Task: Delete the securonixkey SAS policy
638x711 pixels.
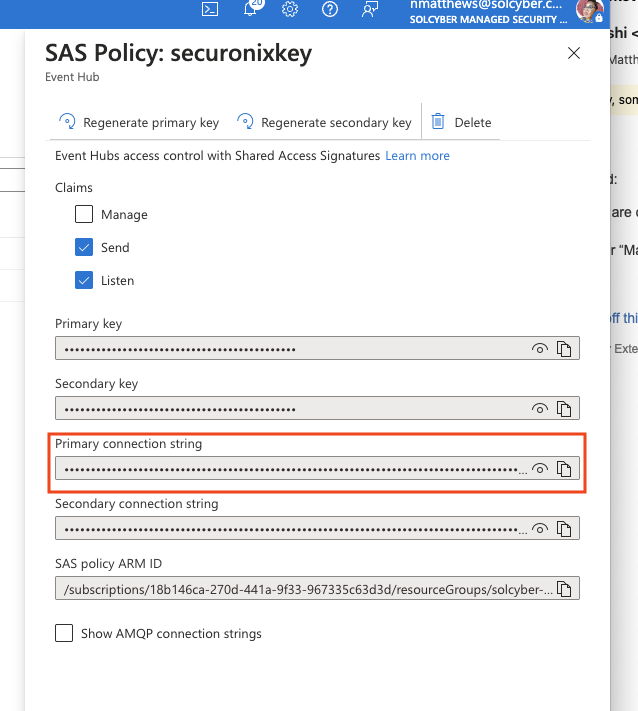Action: [461, 123]
